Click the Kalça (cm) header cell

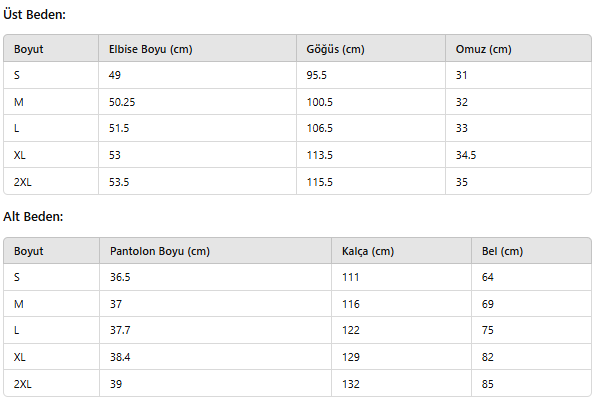point(401,251)
